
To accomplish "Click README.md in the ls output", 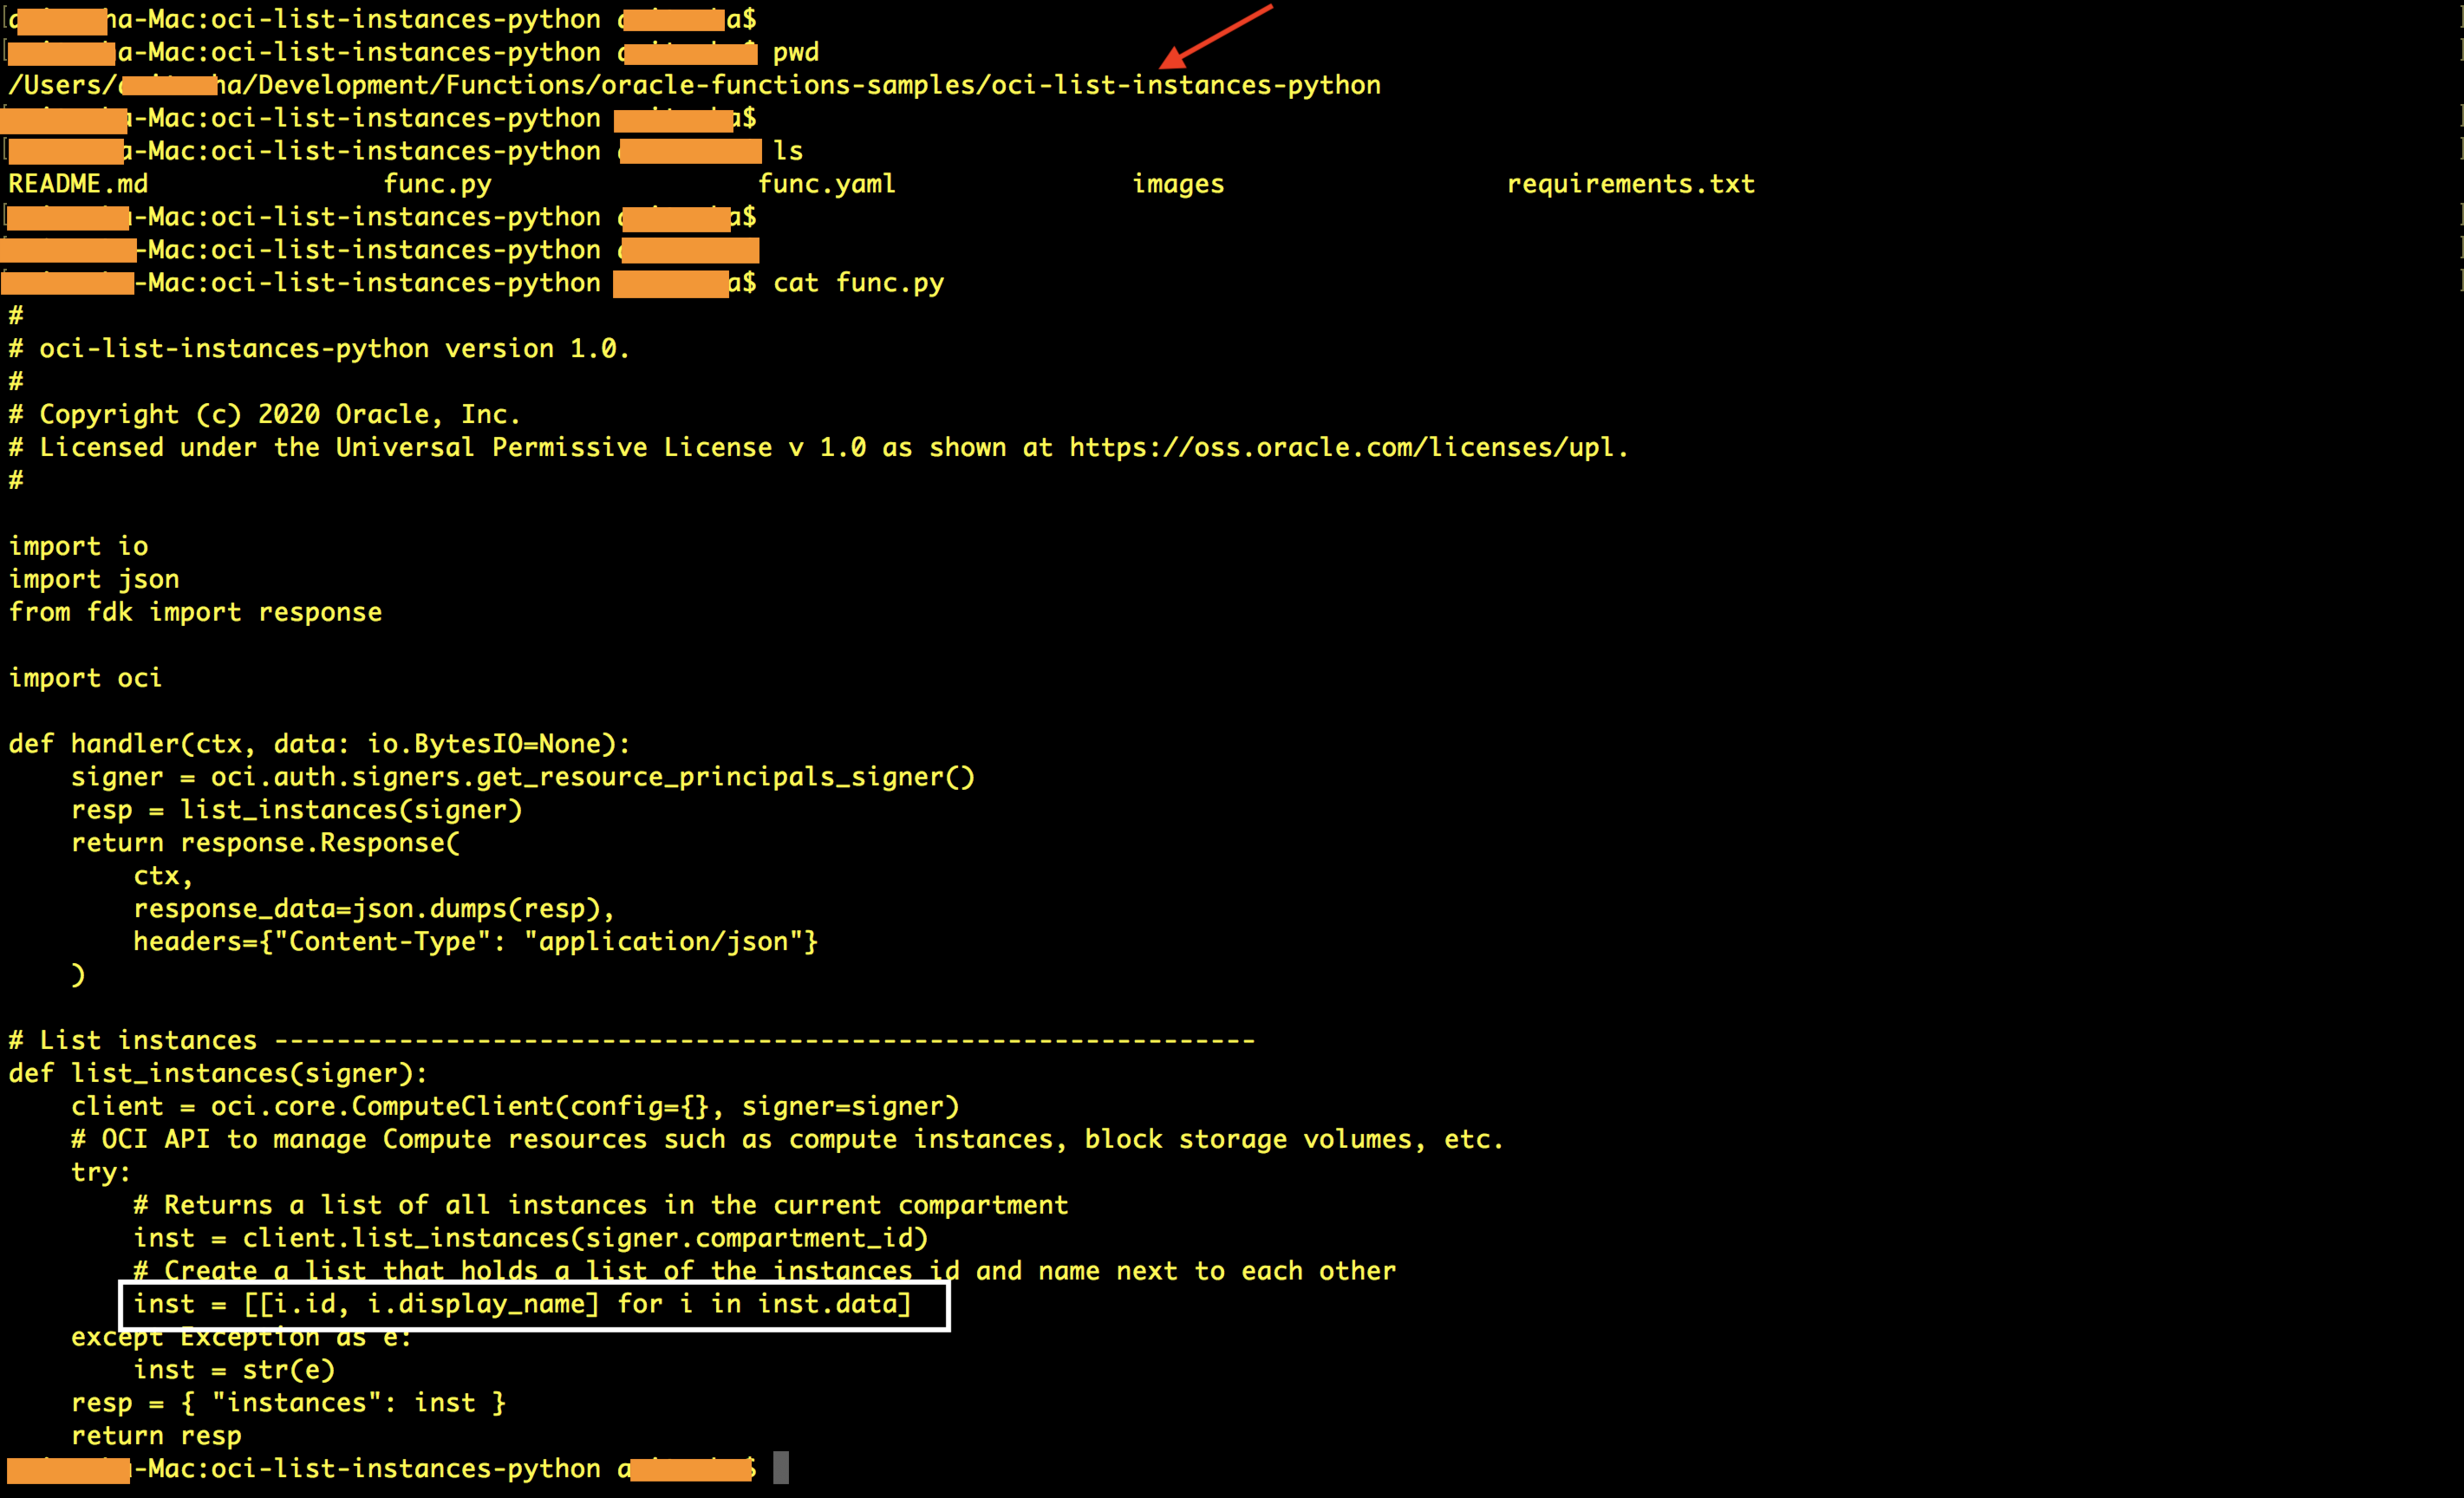I will (x=78, y=184).
